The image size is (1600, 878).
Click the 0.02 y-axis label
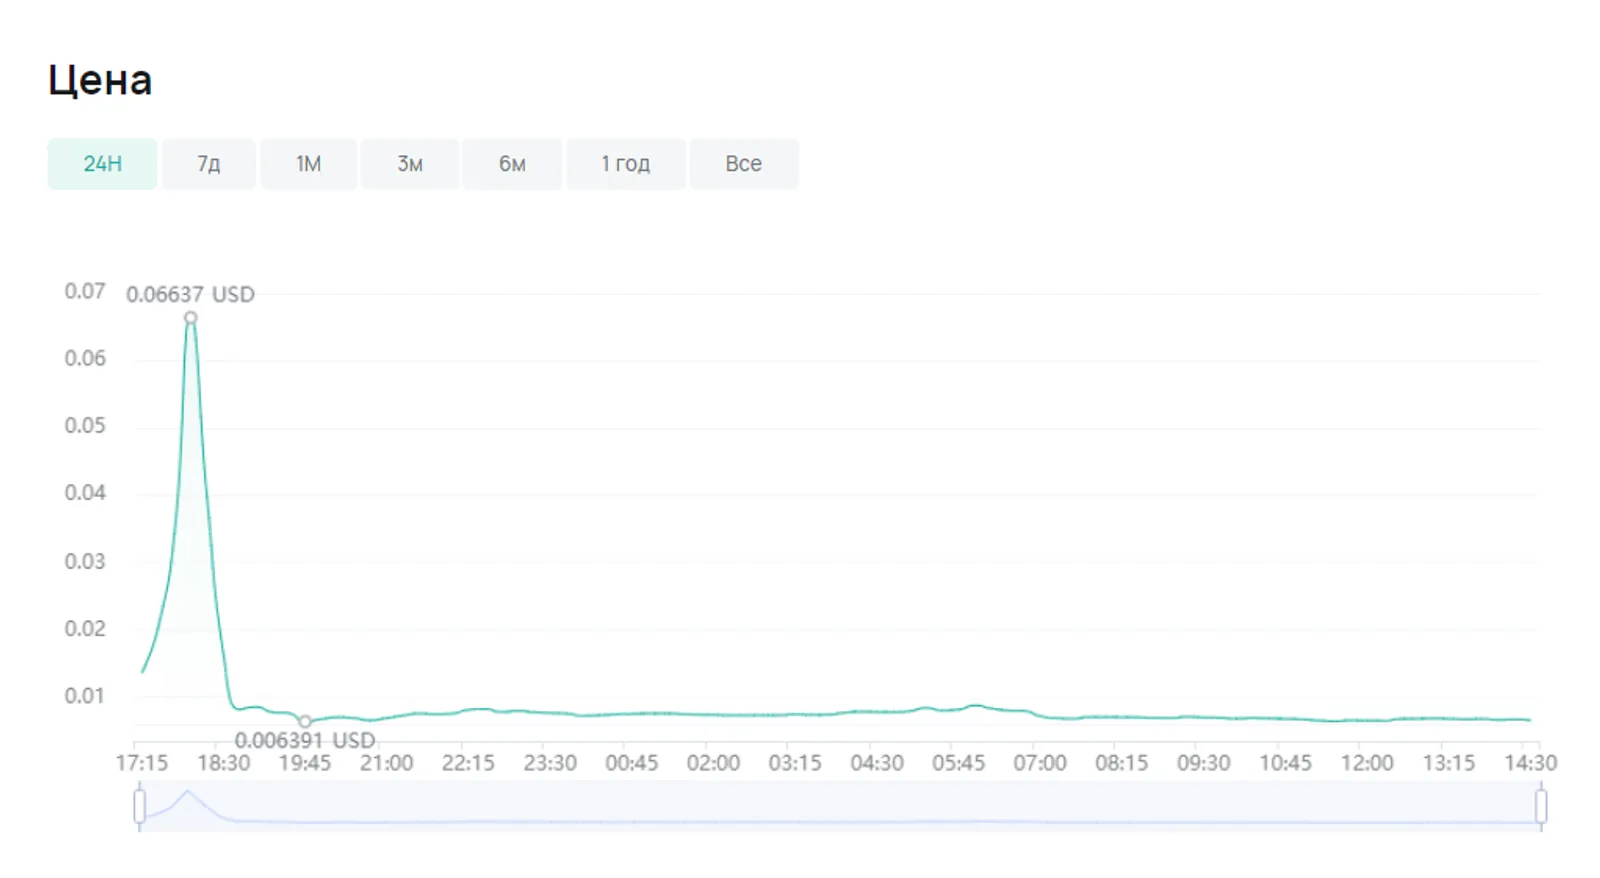(85, 628)
